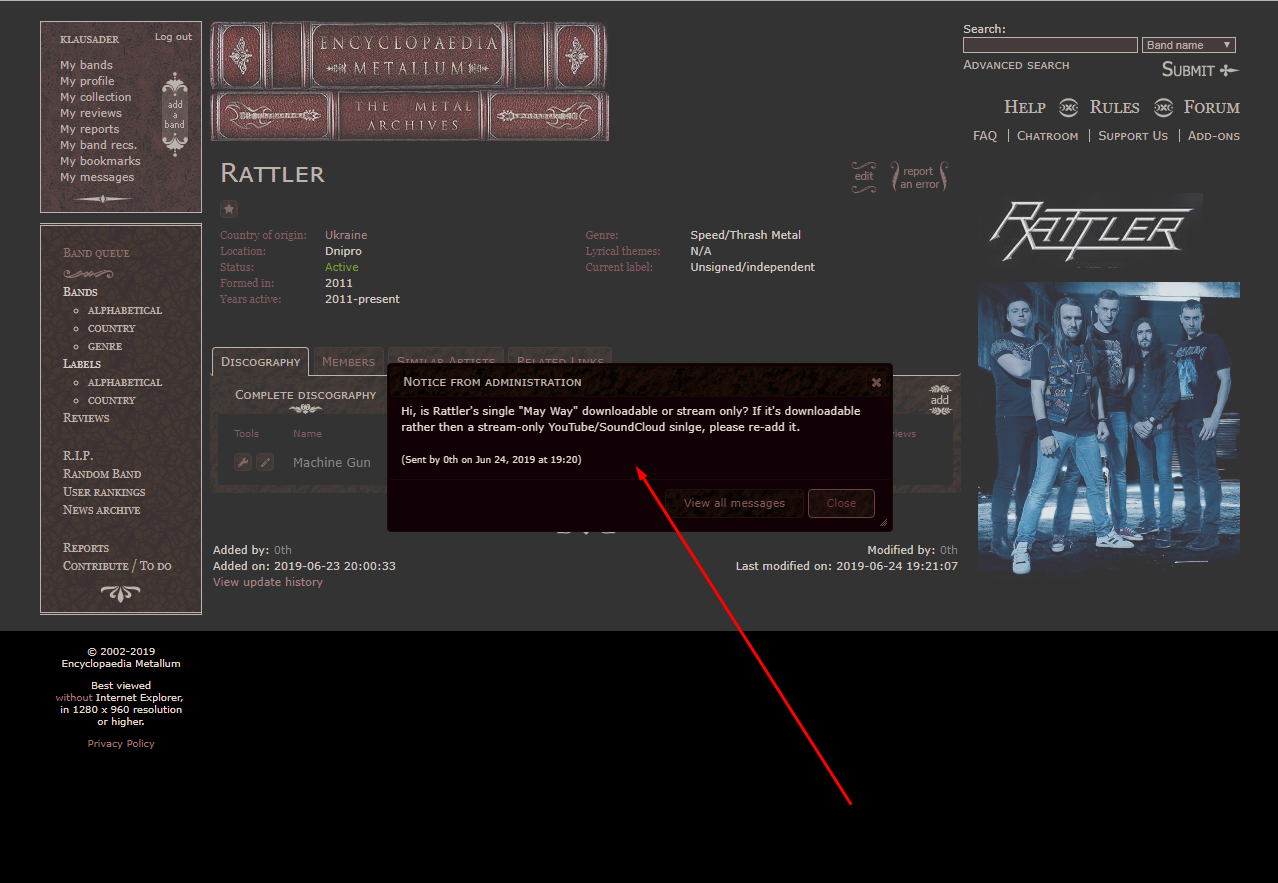
Task: Click the 'without' link in the footer
Action: point(74,697)
